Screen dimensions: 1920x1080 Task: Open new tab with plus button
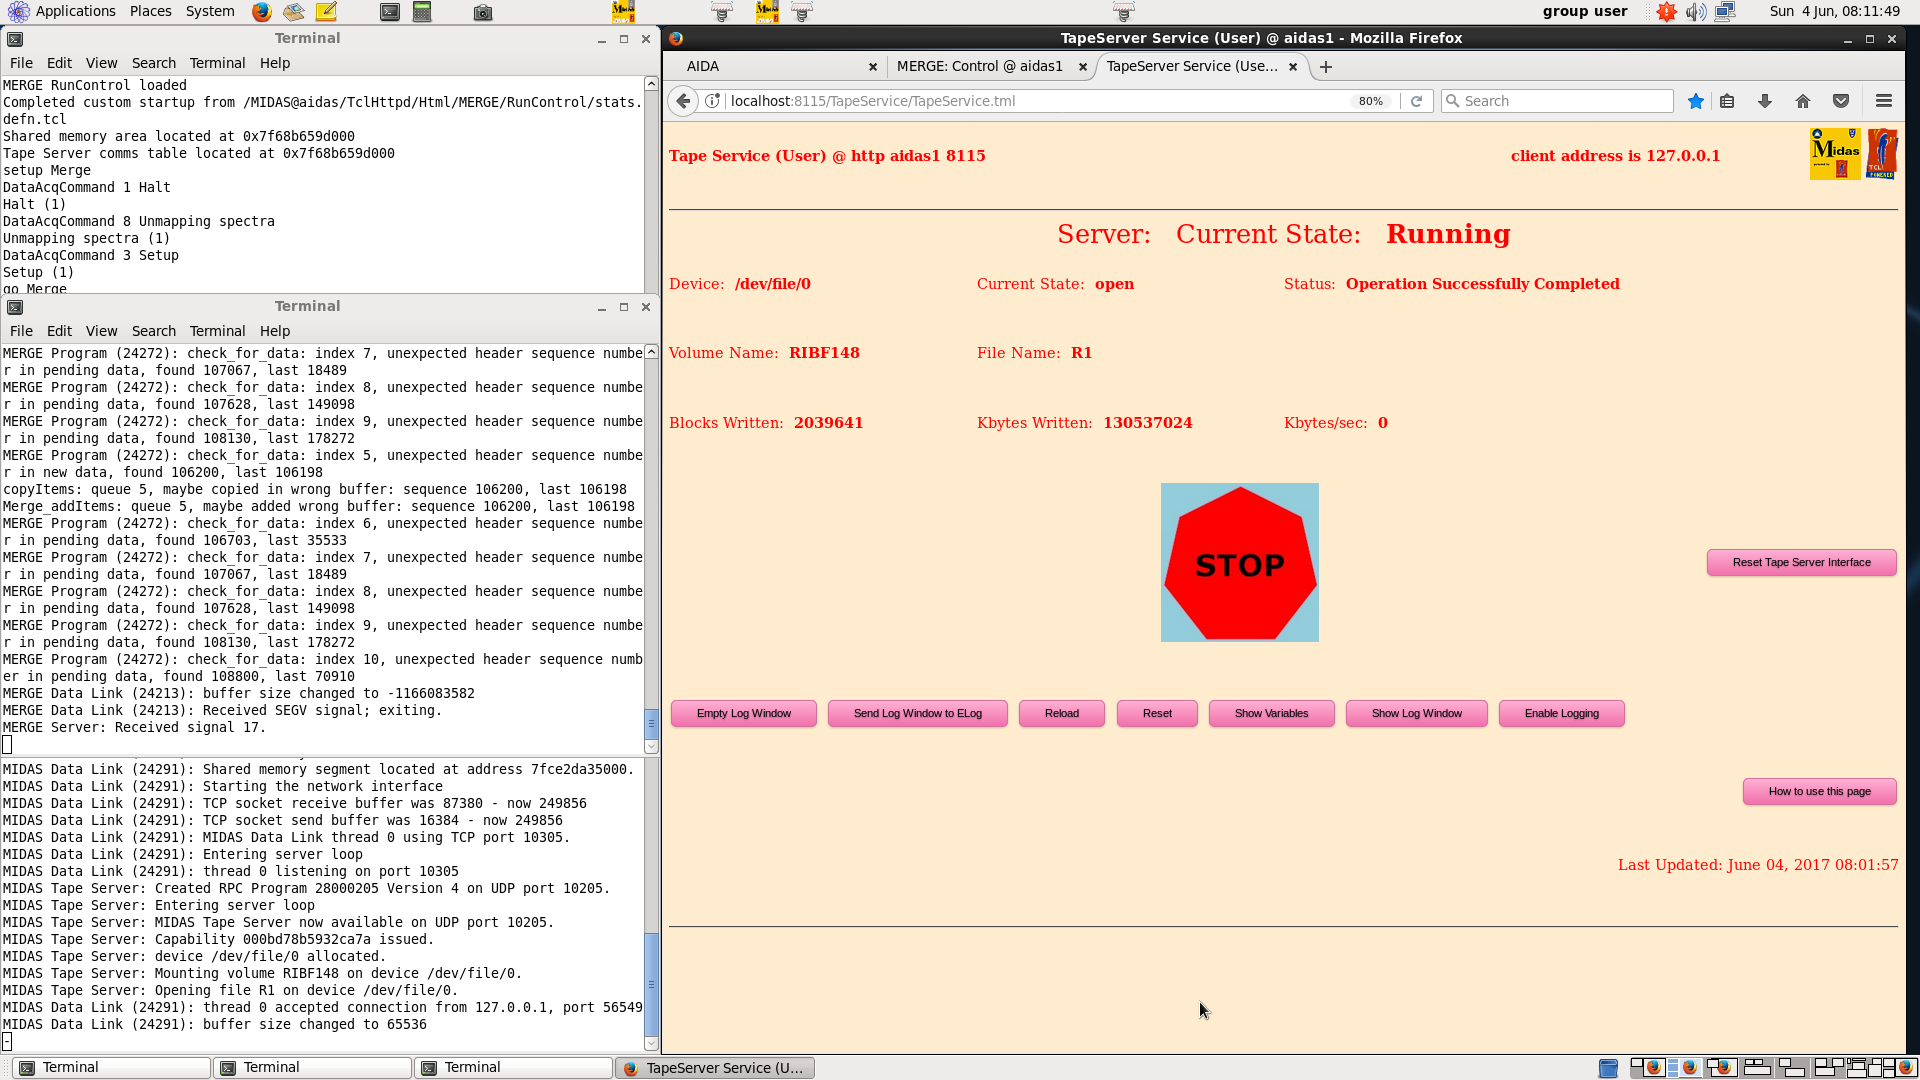pyautogui.click(x=1326, y=67)
